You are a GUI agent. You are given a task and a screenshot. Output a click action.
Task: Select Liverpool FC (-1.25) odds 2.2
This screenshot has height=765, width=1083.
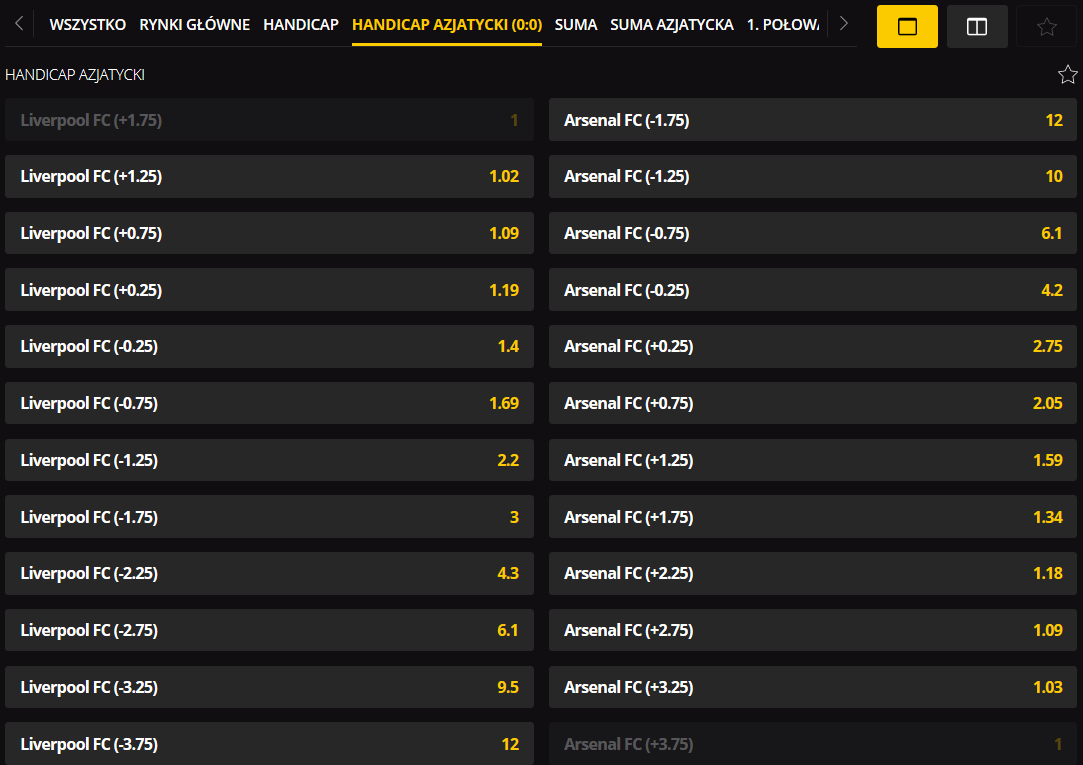[x=269, y=460]
